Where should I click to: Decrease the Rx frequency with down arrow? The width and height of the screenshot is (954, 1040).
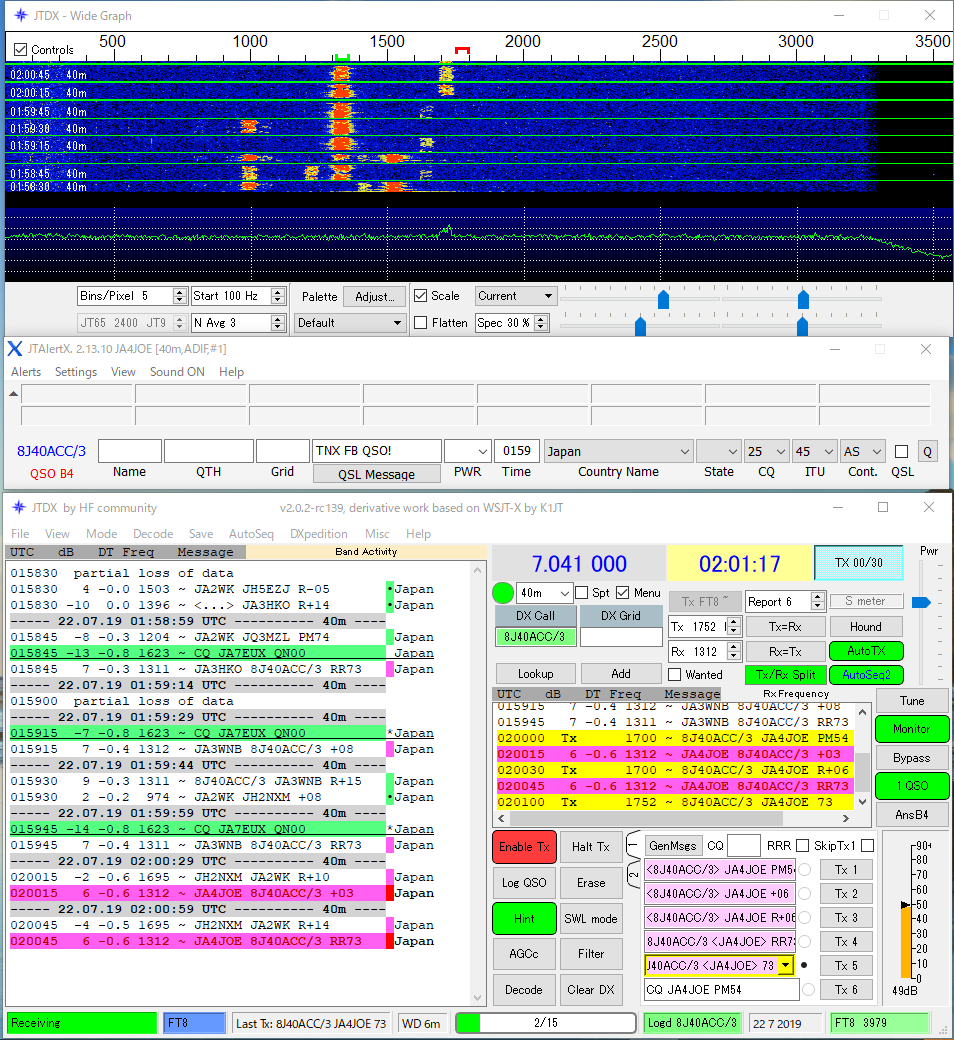733,656
